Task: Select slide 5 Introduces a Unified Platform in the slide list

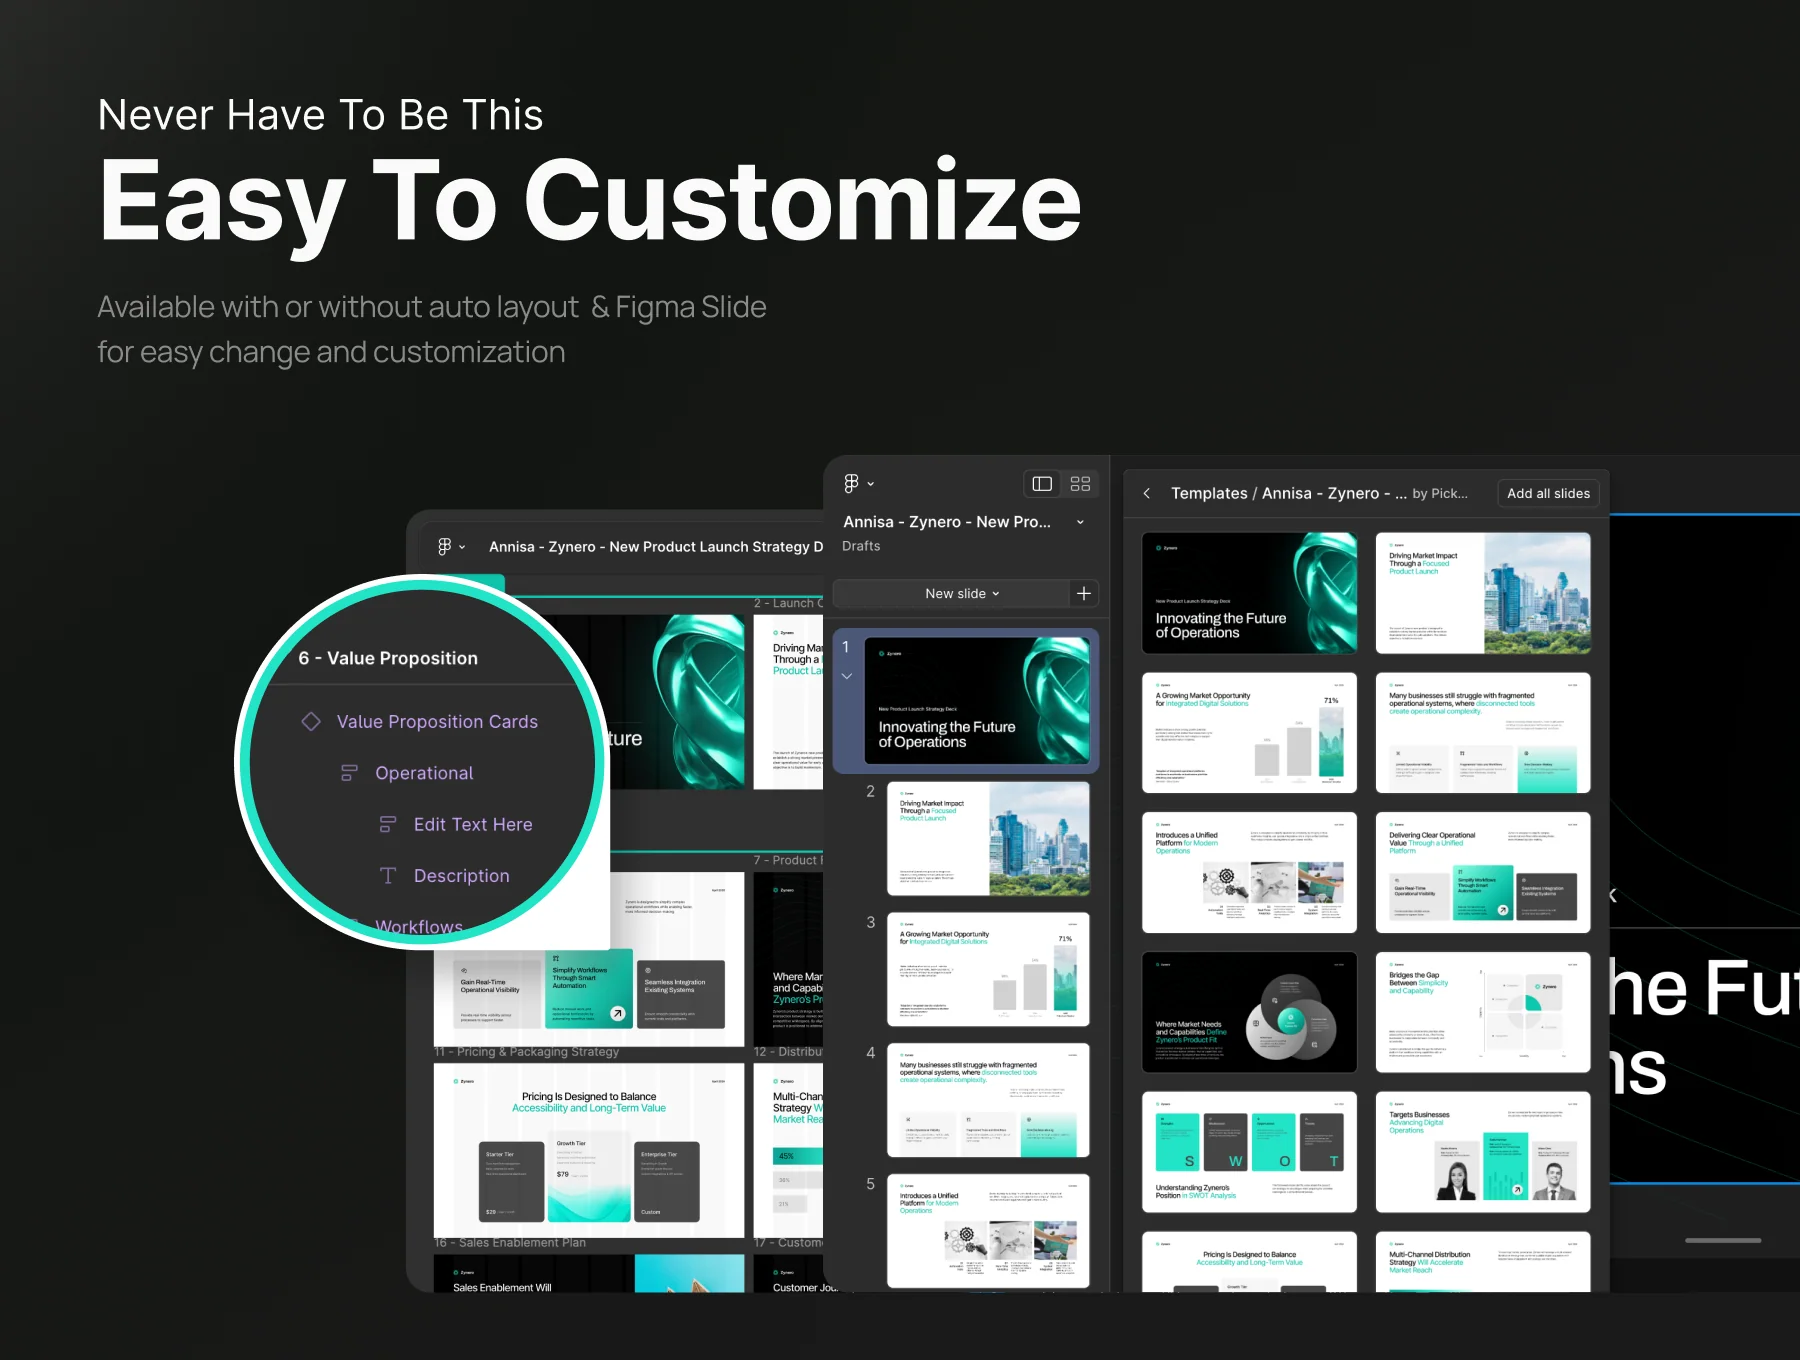Action: coord(988,1232)
